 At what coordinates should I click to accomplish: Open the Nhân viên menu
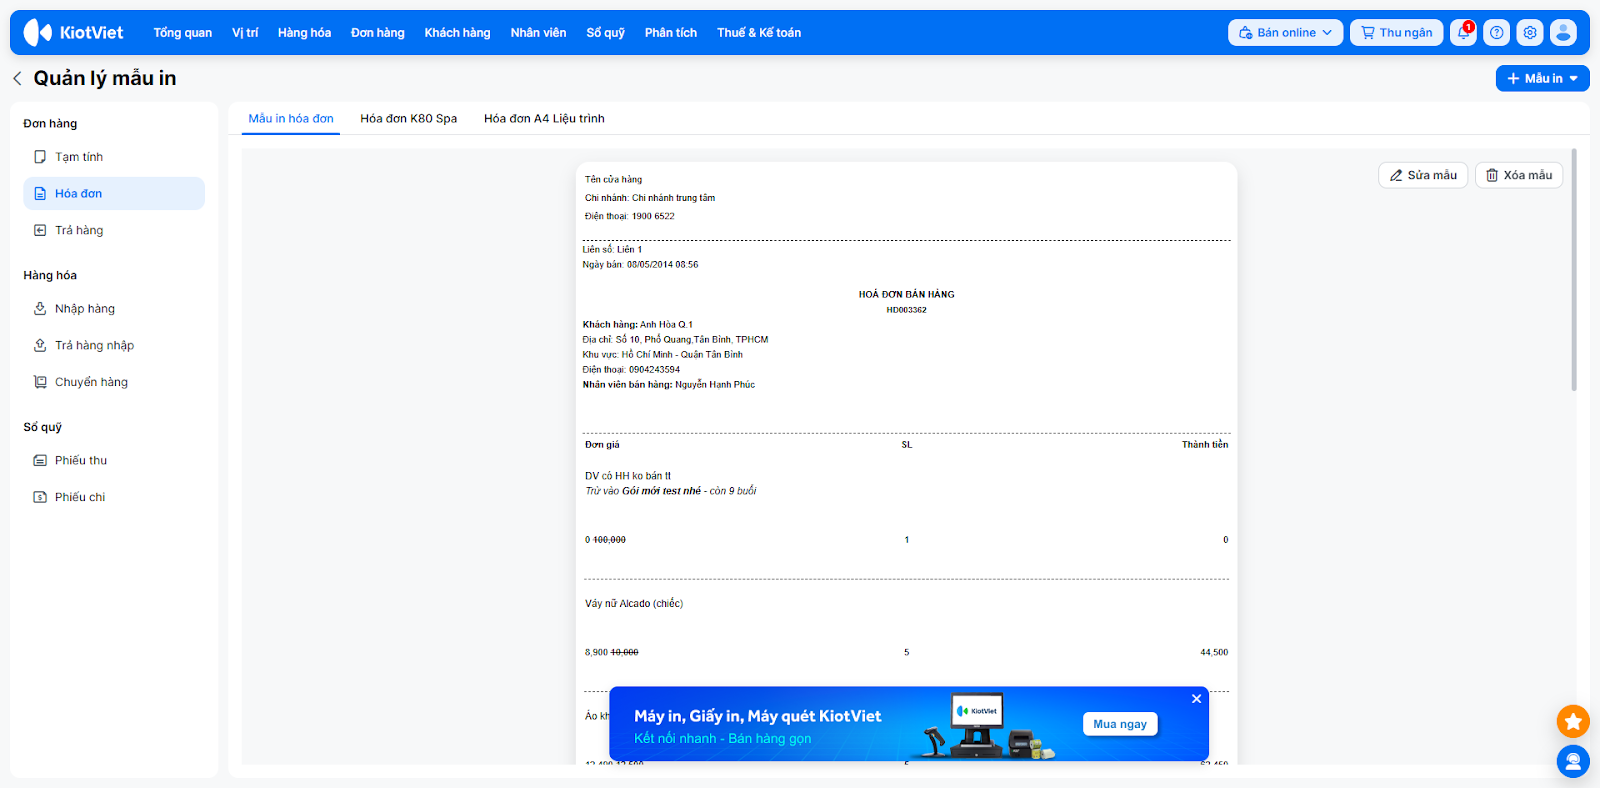click(x=538, y=33)
